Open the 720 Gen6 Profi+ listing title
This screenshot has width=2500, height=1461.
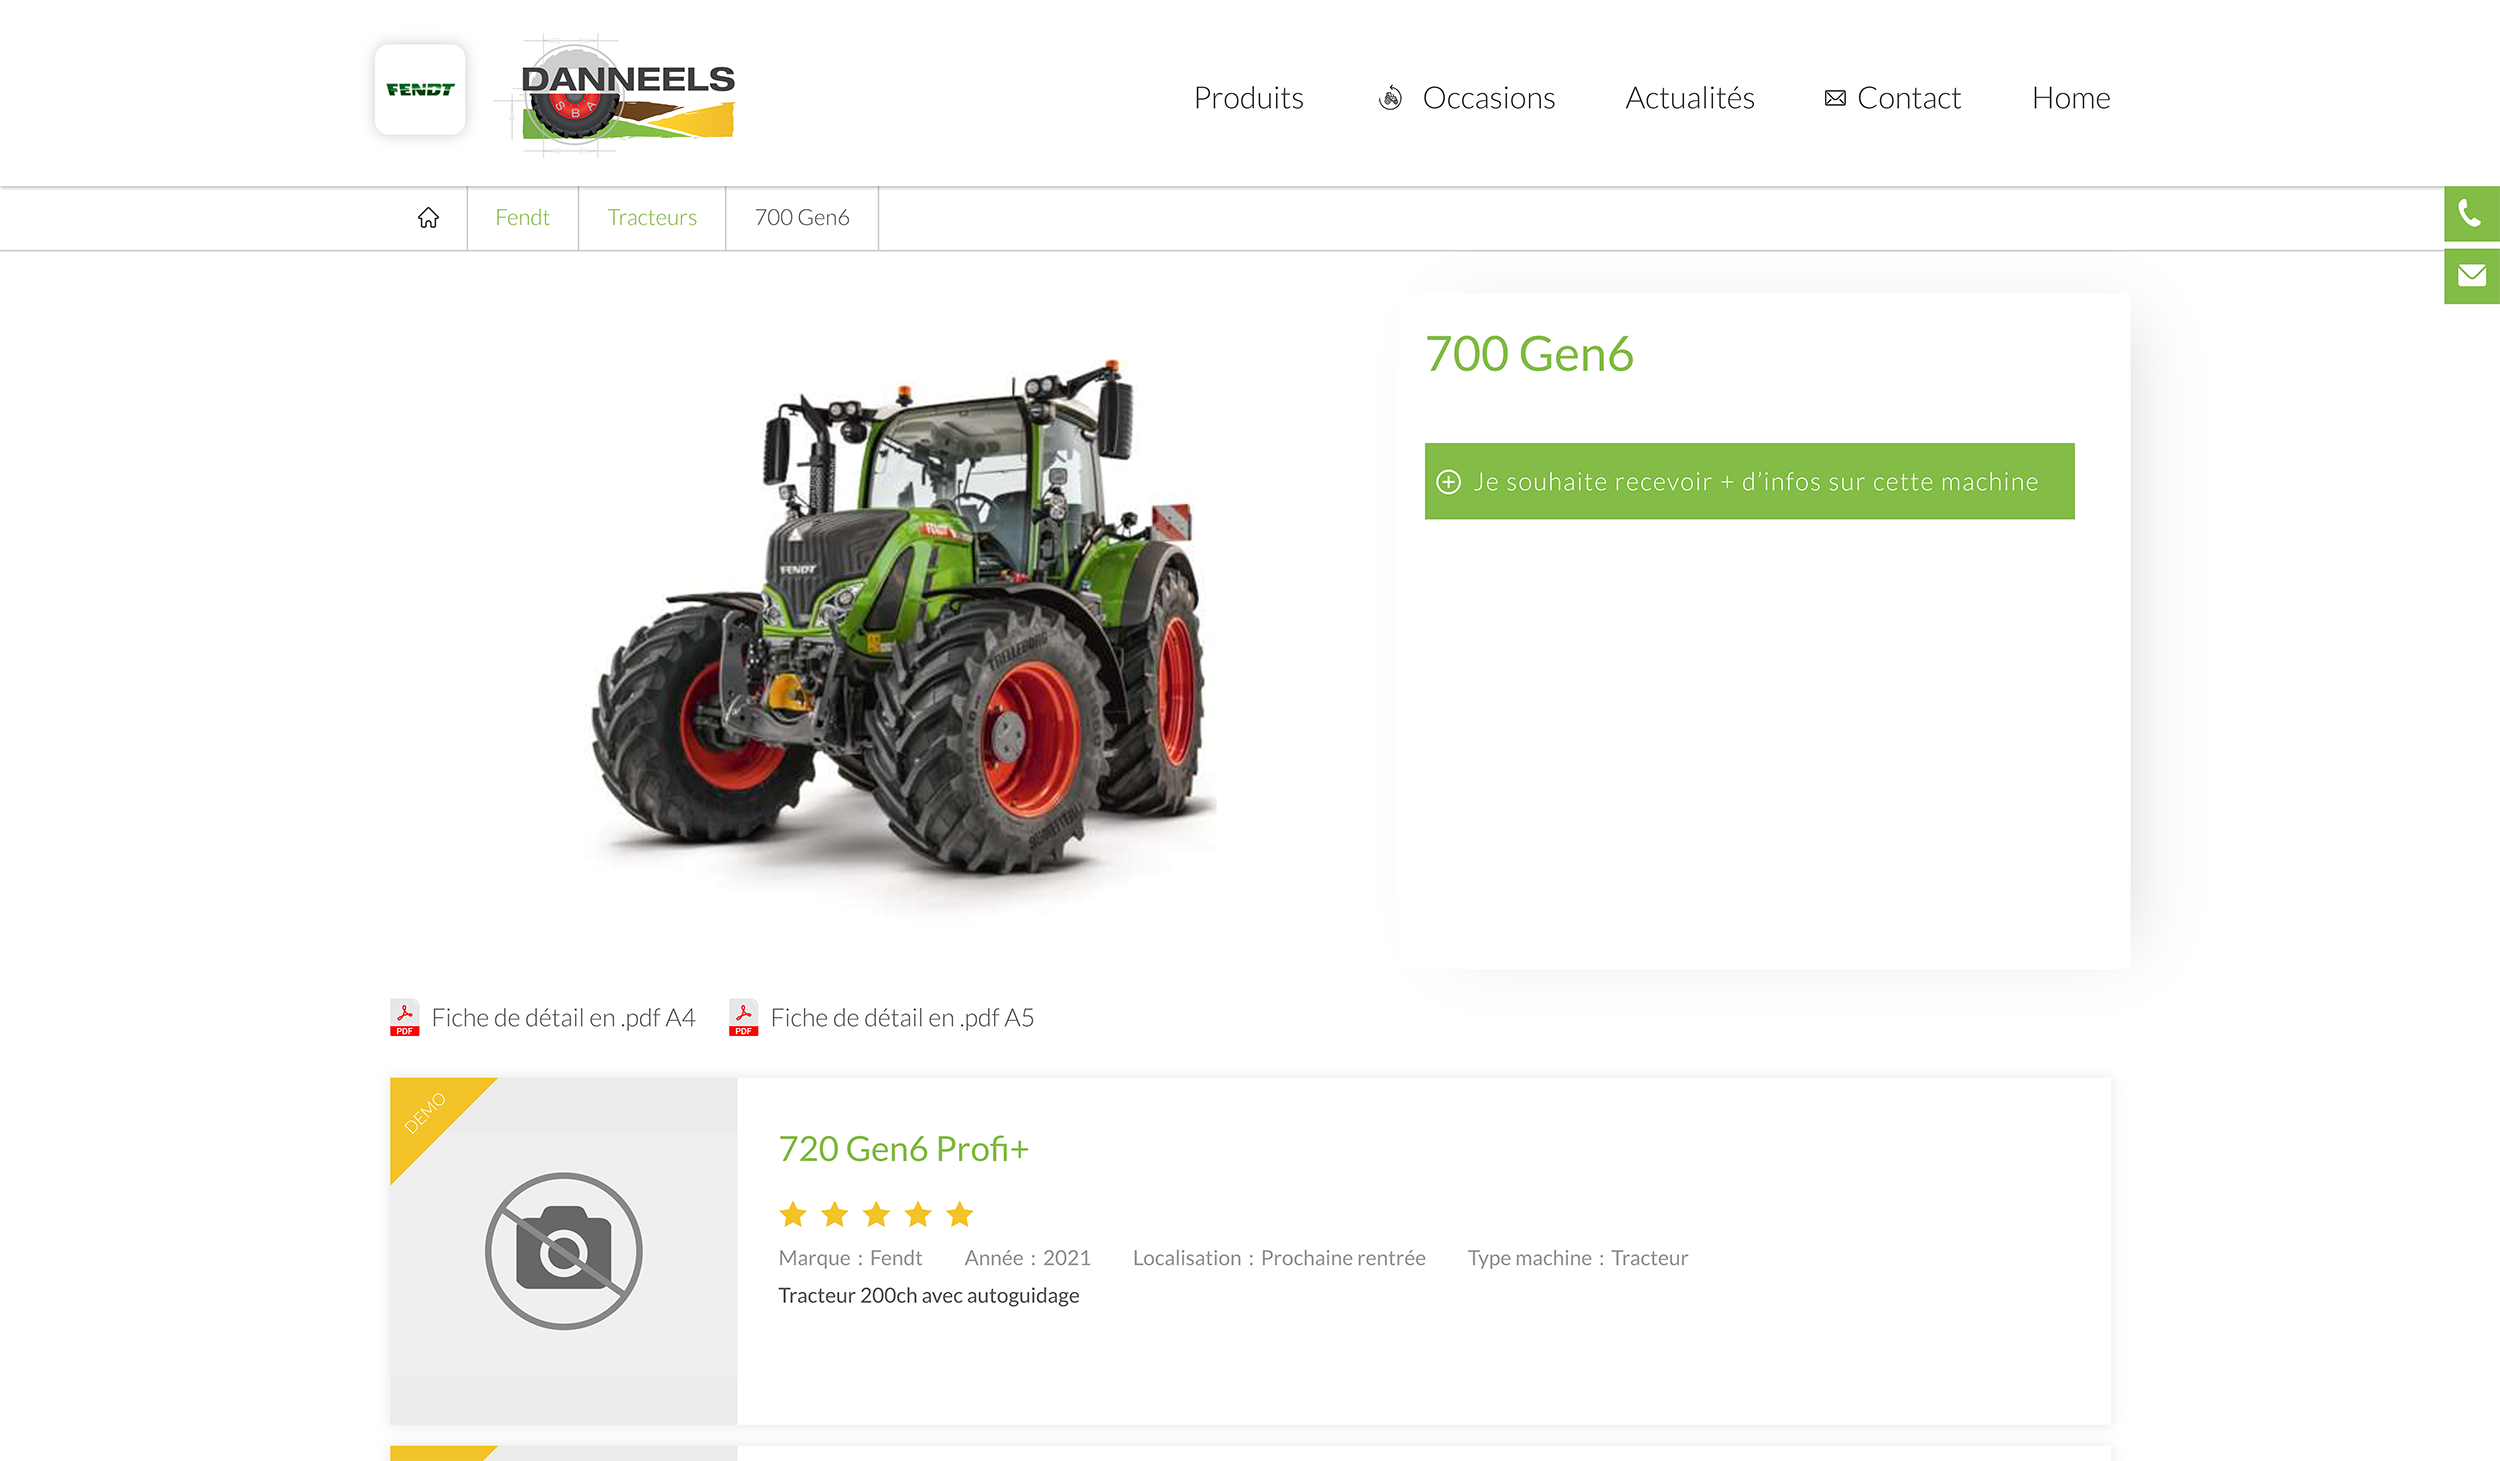click(903, 1149)
